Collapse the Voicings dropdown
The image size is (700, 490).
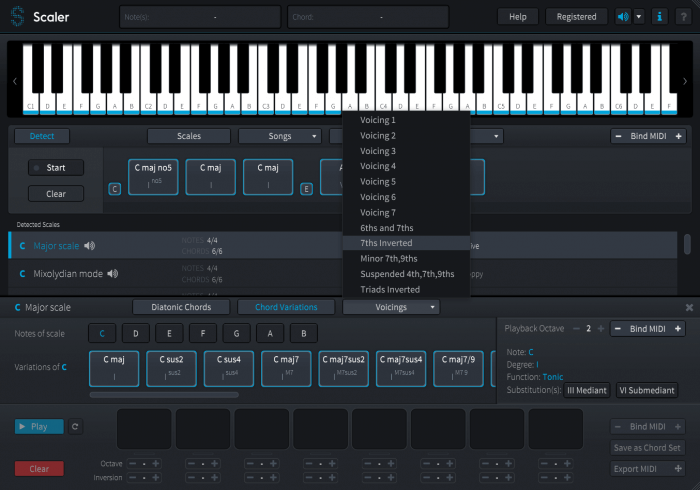tap(391, 307)
